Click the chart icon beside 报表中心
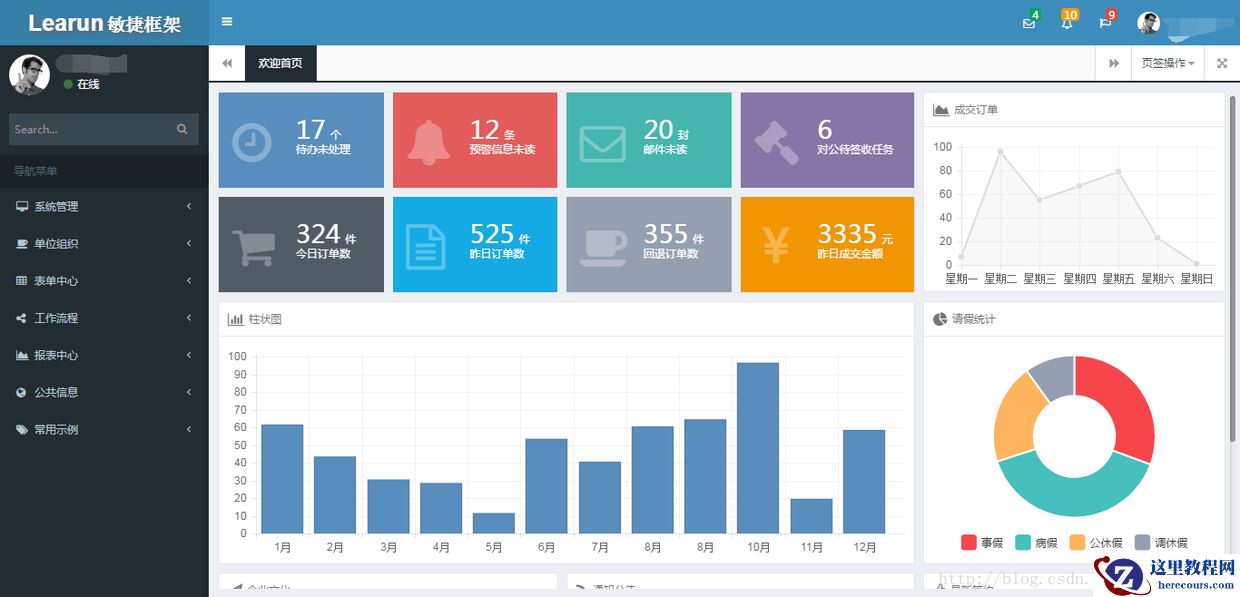 click(x=22, y=355)
